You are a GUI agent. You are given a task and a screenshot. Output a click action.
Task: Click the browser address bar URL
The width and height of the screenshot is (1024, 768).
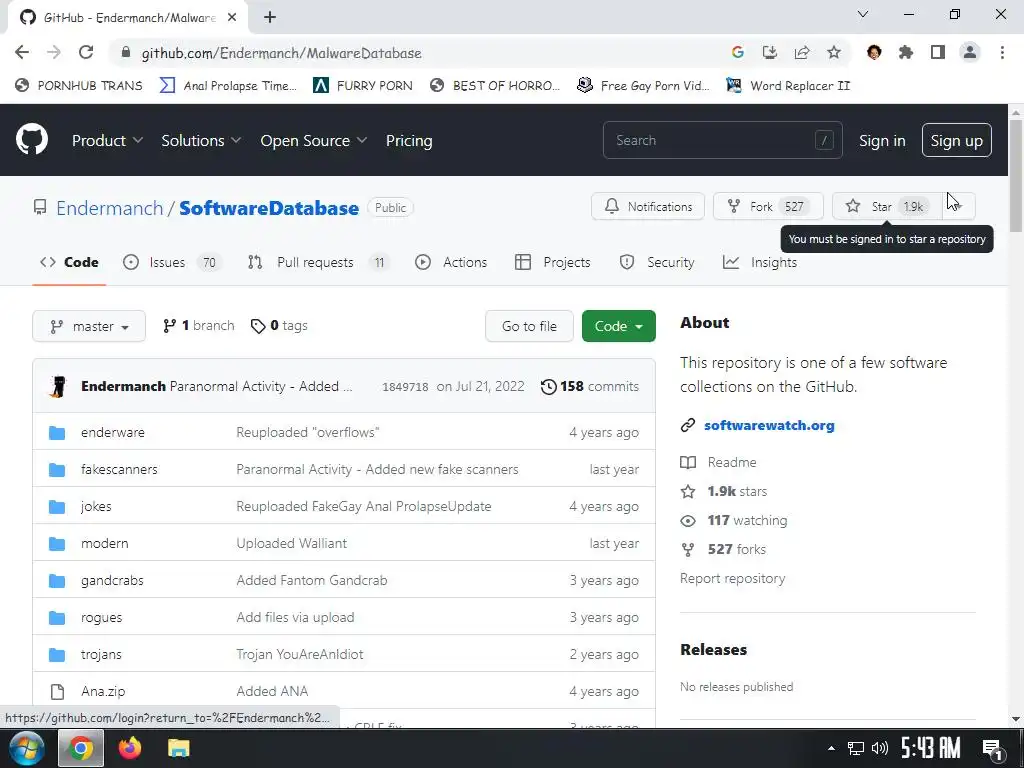click(281, 53)
